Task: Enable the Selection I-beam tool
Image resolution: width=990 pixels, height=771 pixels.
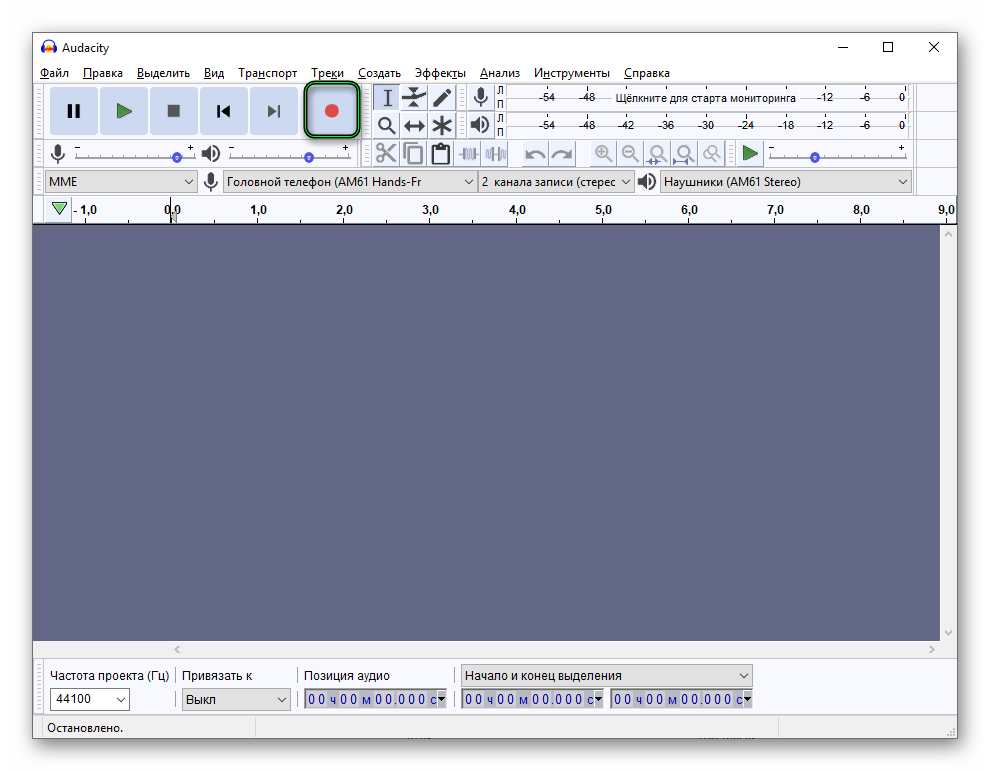Action: click(x=387, y=97)
